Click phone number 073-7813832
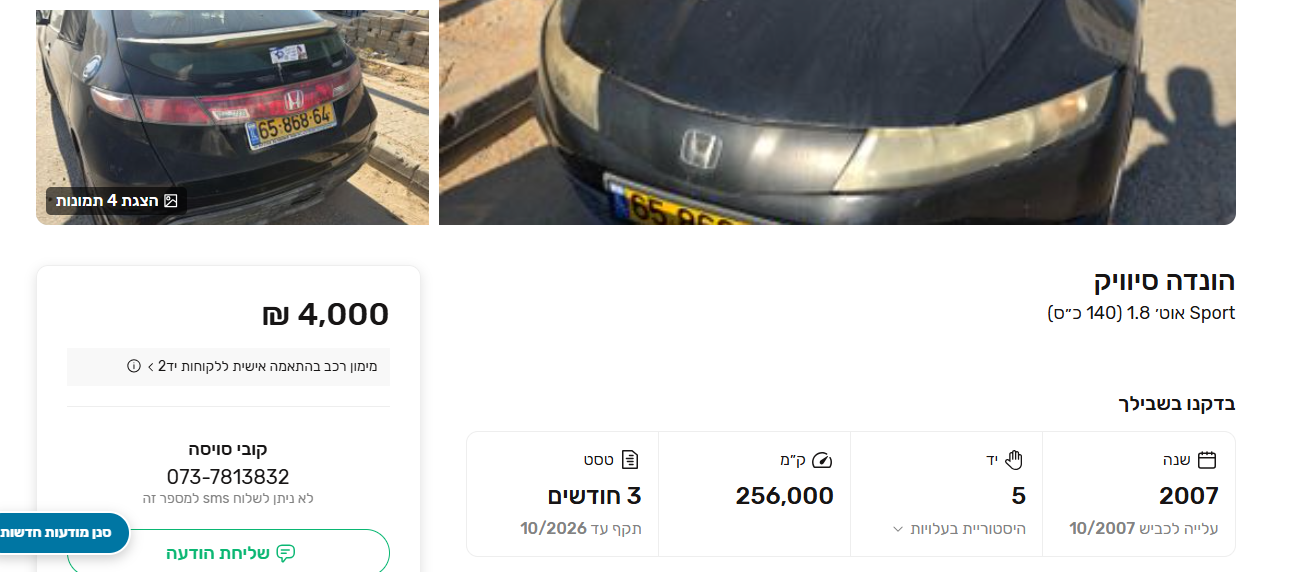The image size is (1295, 572). 228,477
